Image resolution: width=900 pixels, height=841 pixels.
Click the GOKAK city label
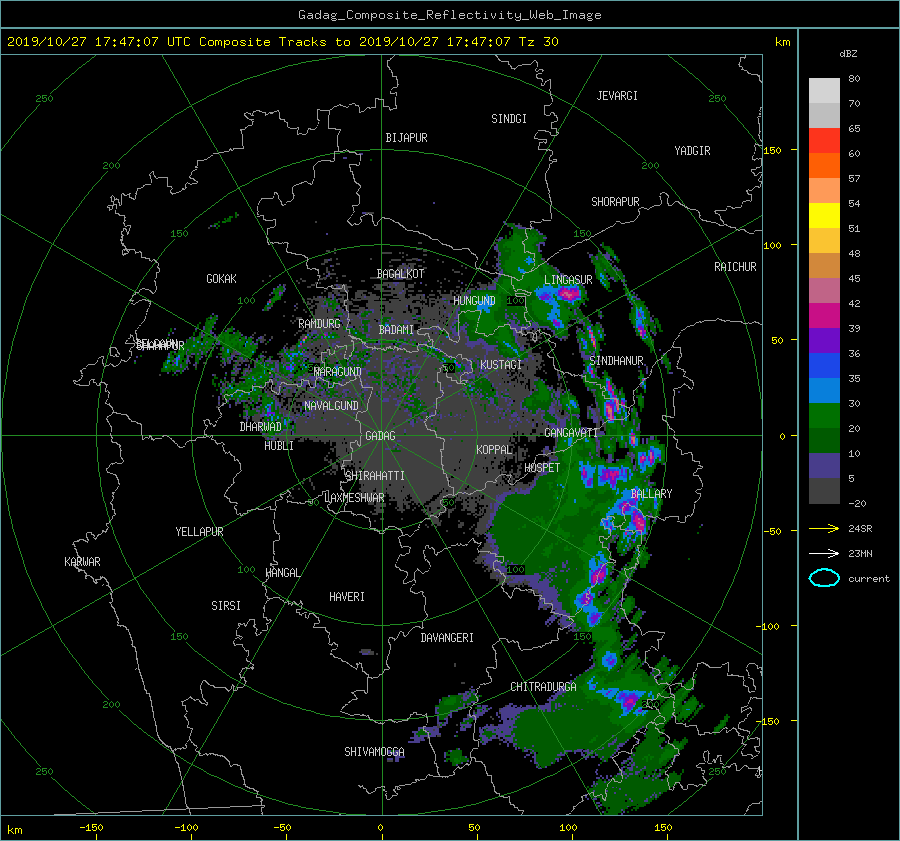221,279
